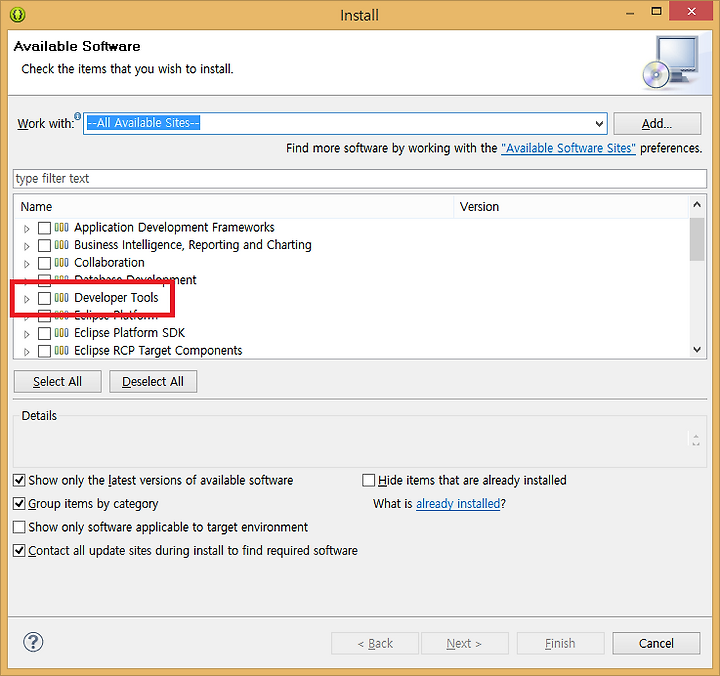Check the Collaboration checkbox
720x676 pixels.
pos(44,263)
